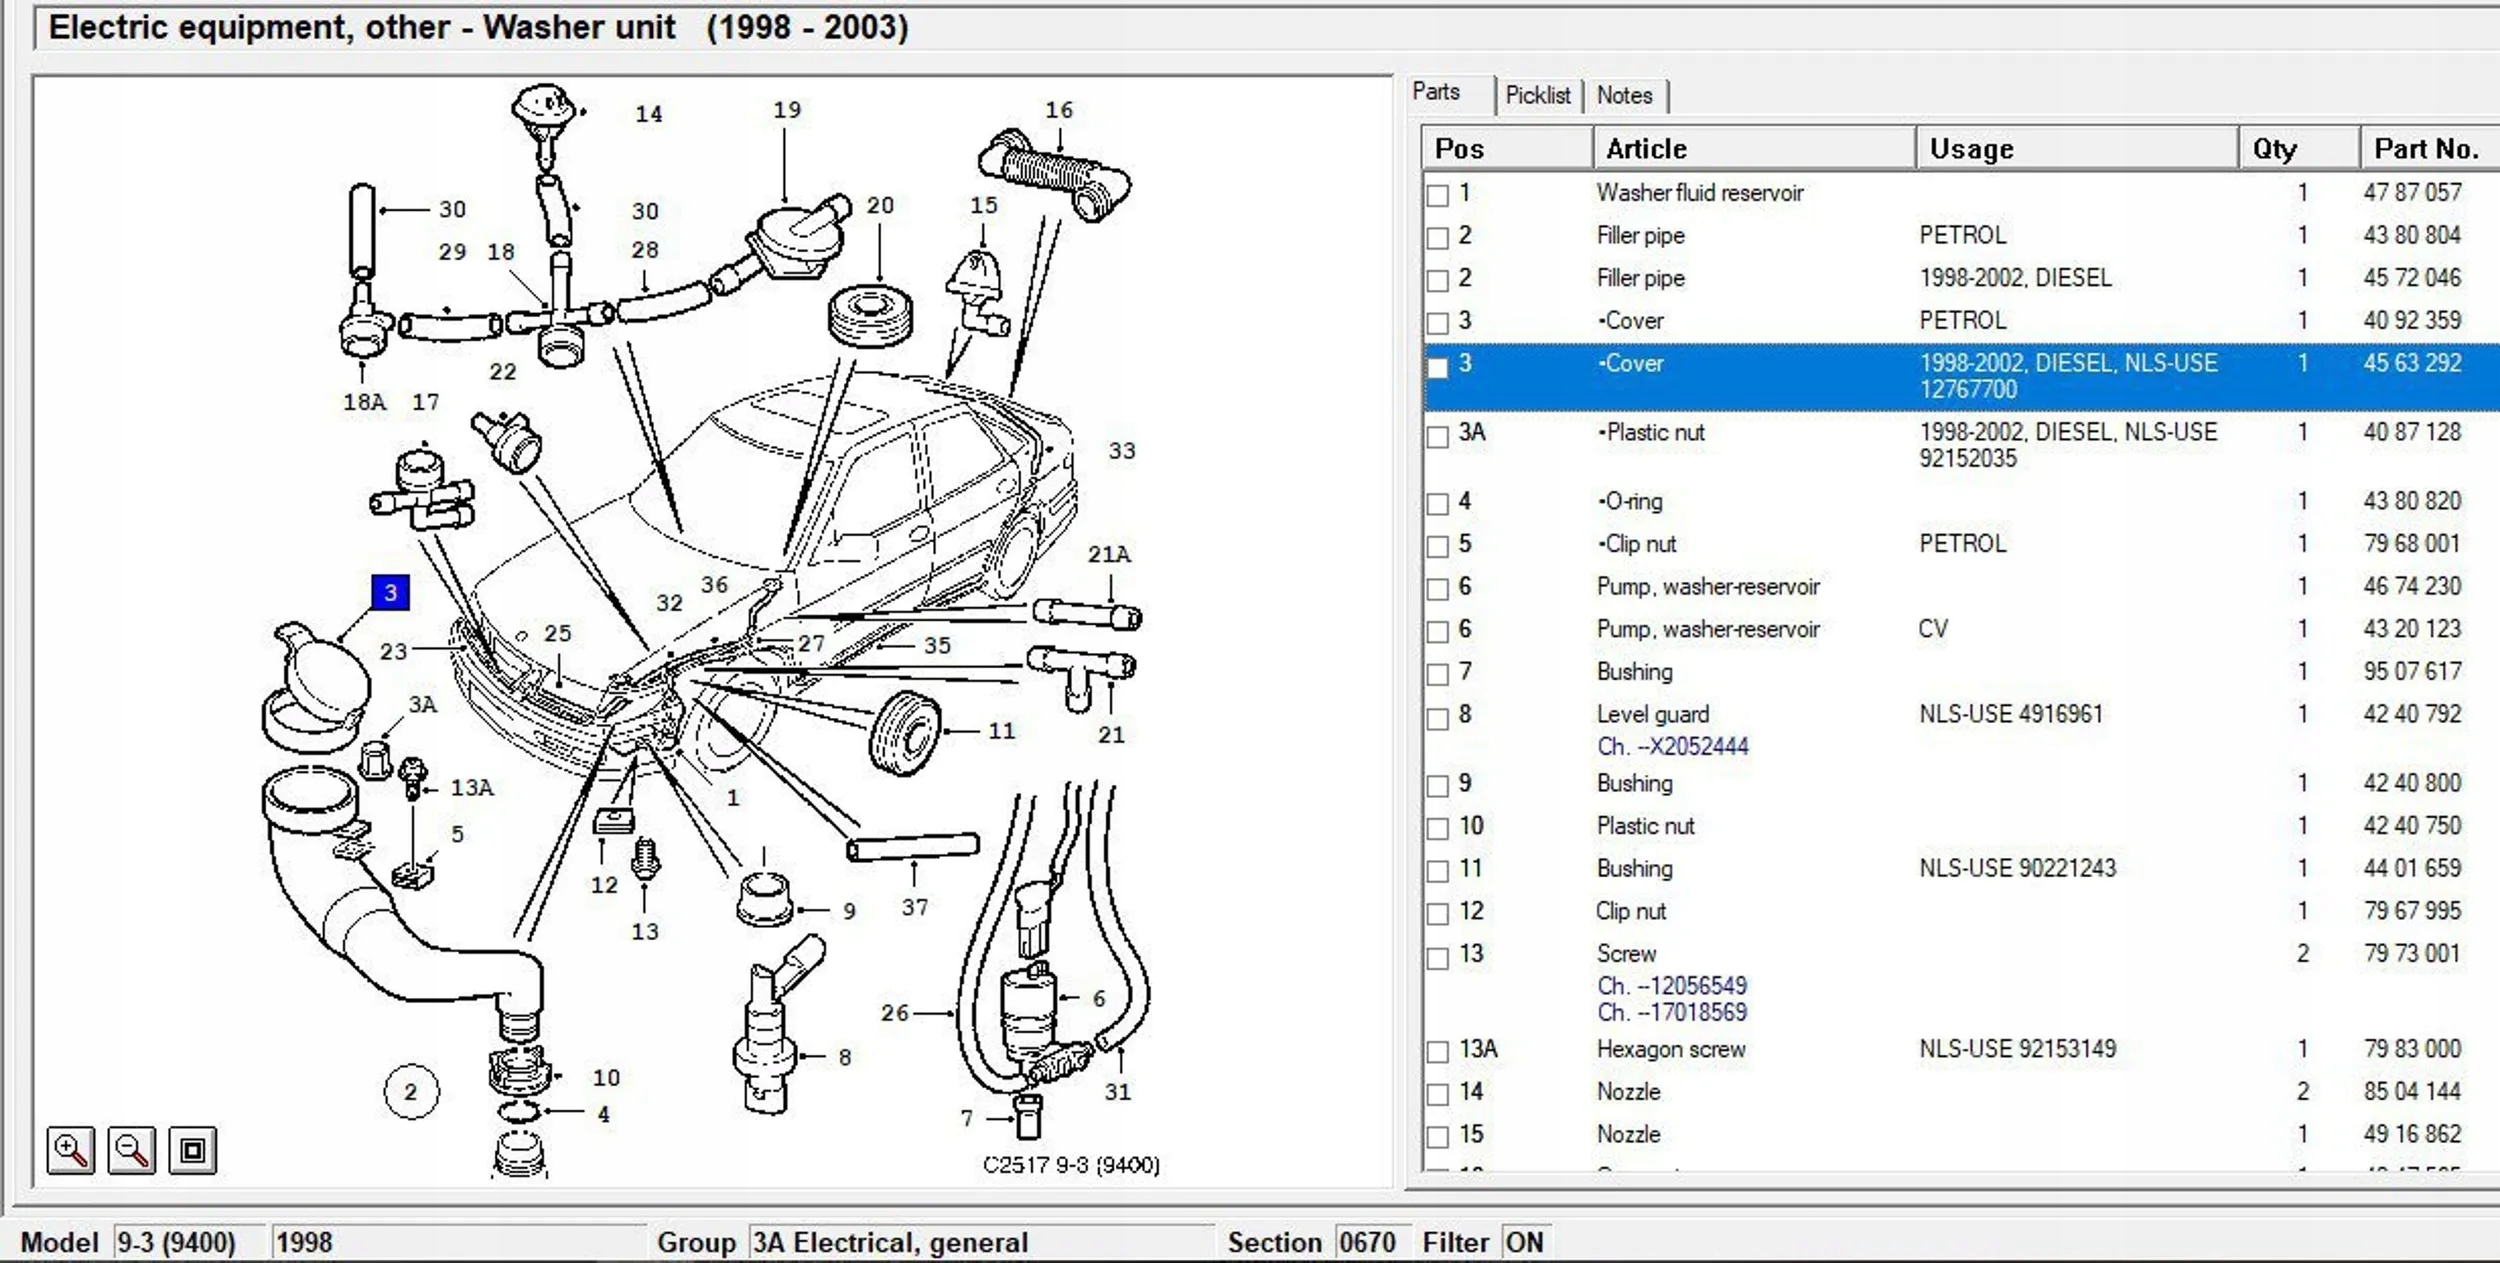Tick the checkbox for the O-ring row
The image size is (2500, 1263).
[1438, 503]
